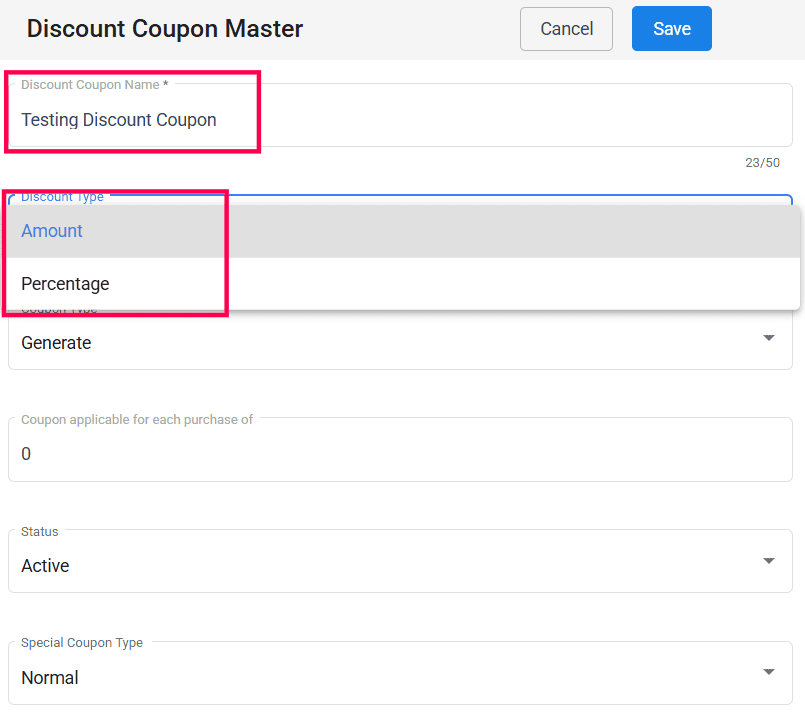Open the Special Coupon Type arrow icon
The height and width of the screenshot is (728, 805).
(768, 673)
